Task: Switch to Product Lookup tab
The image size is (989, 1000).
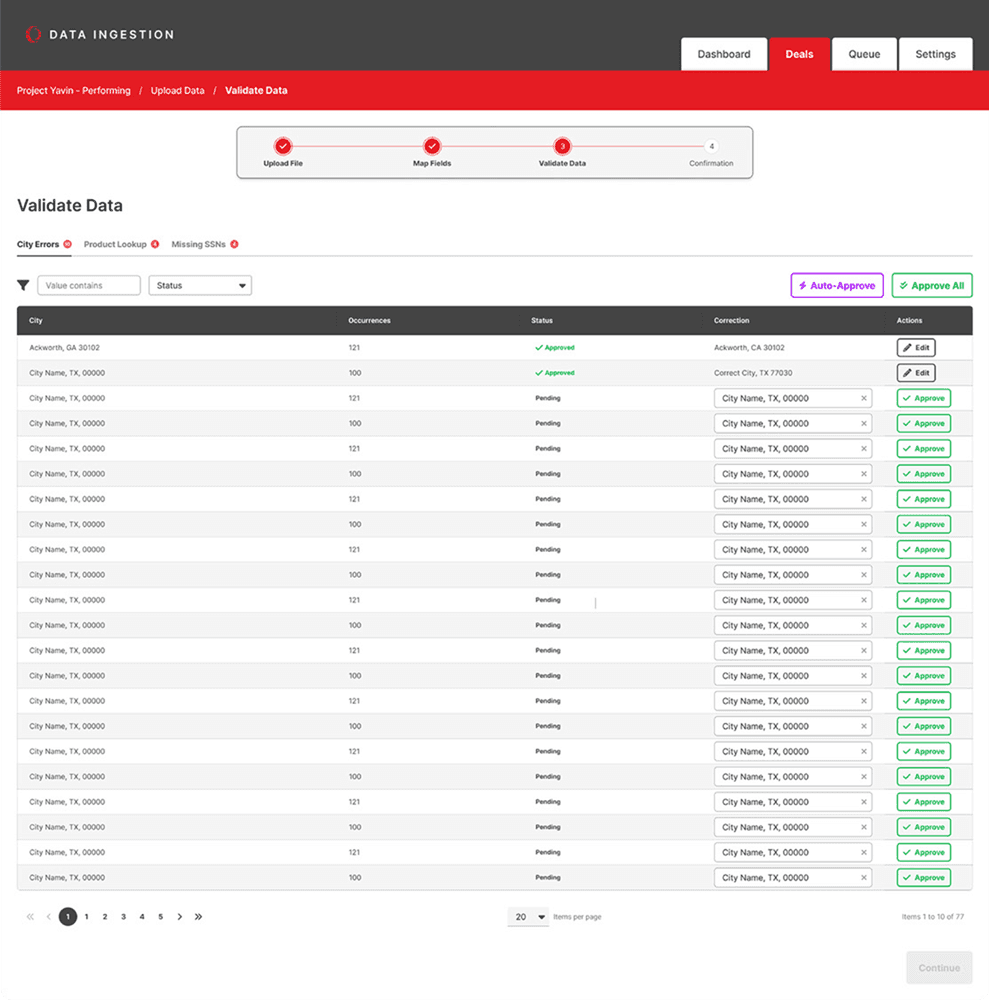Action: [121, 244]
